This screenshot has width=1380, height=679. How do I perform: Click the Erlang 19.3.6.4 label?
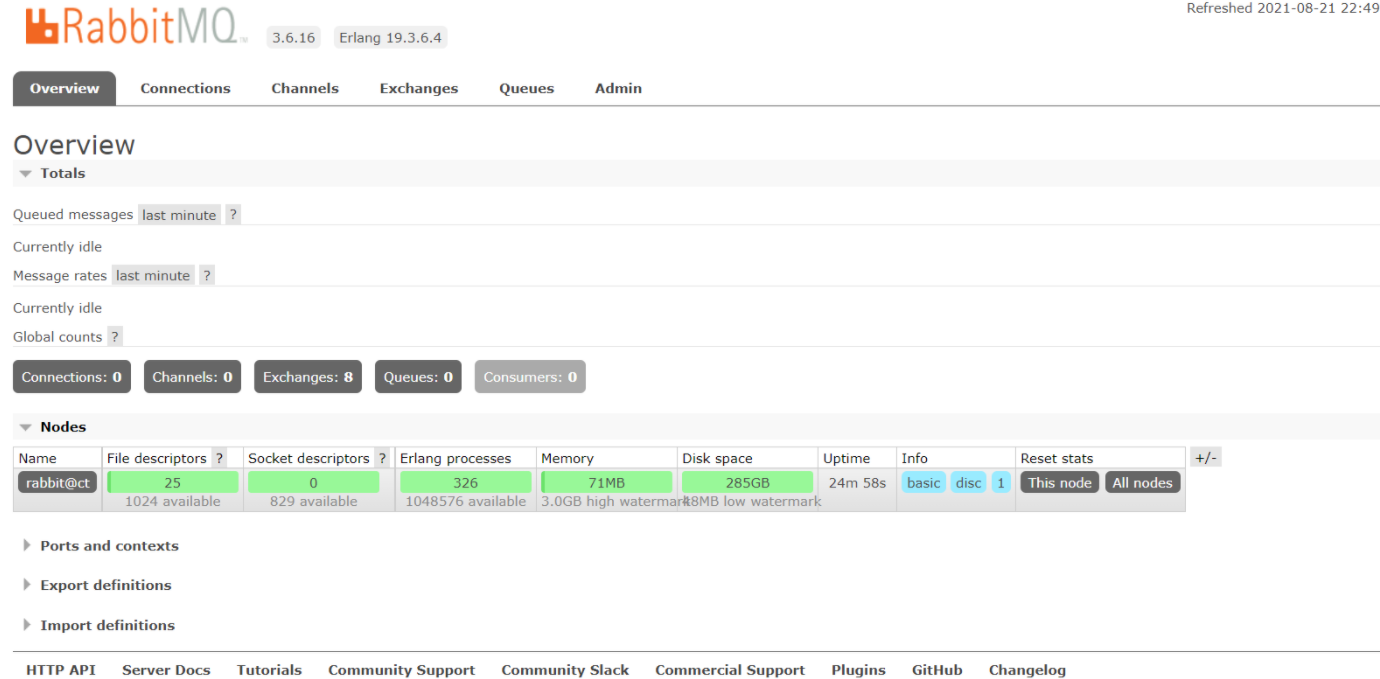390,38
